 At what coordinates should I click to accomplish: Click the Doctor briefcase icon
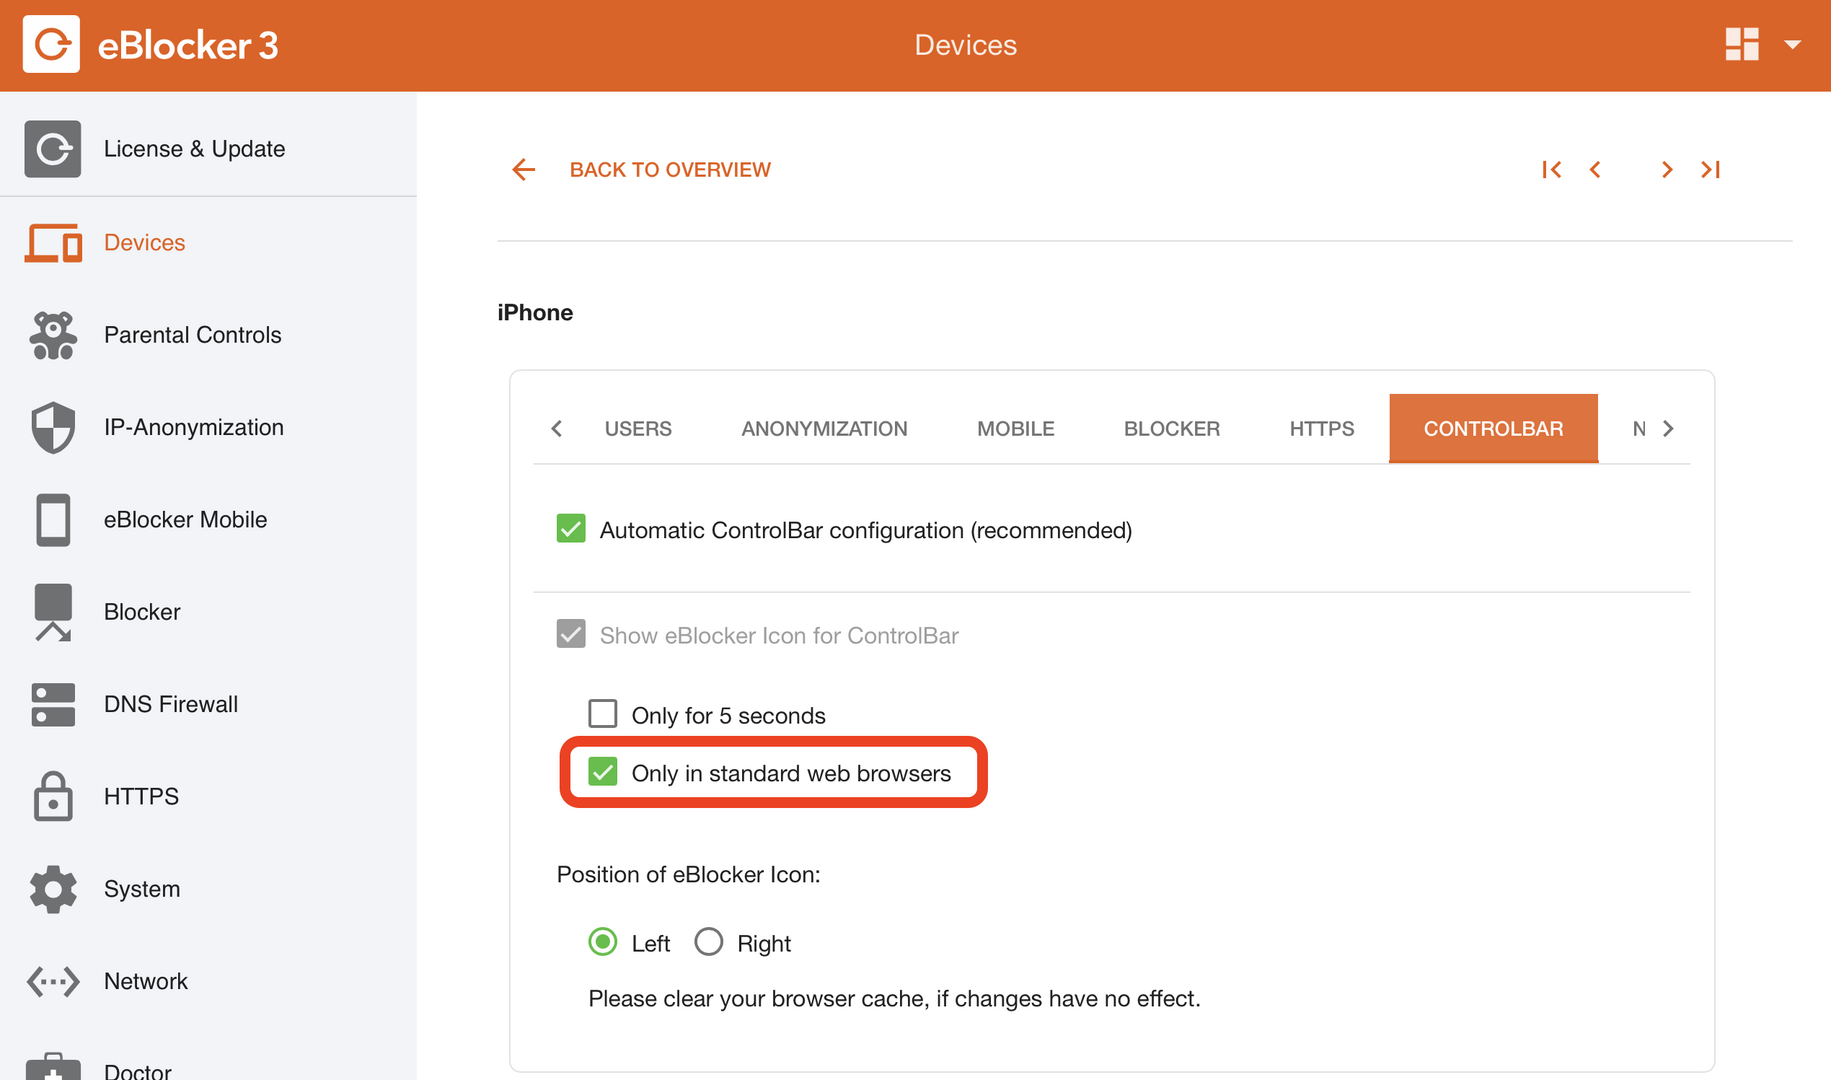pos(53,1068)
